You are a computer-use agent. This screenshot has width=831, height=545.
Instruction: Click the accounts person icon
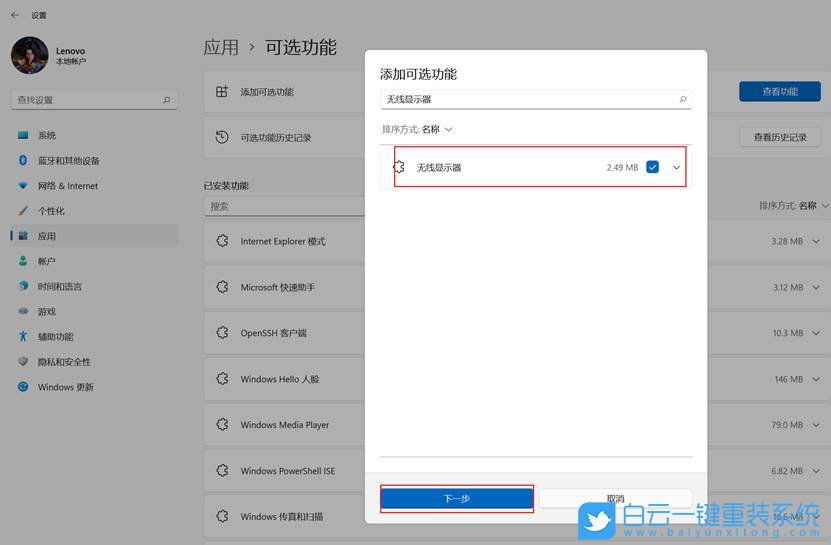click(x=23, y=261)
